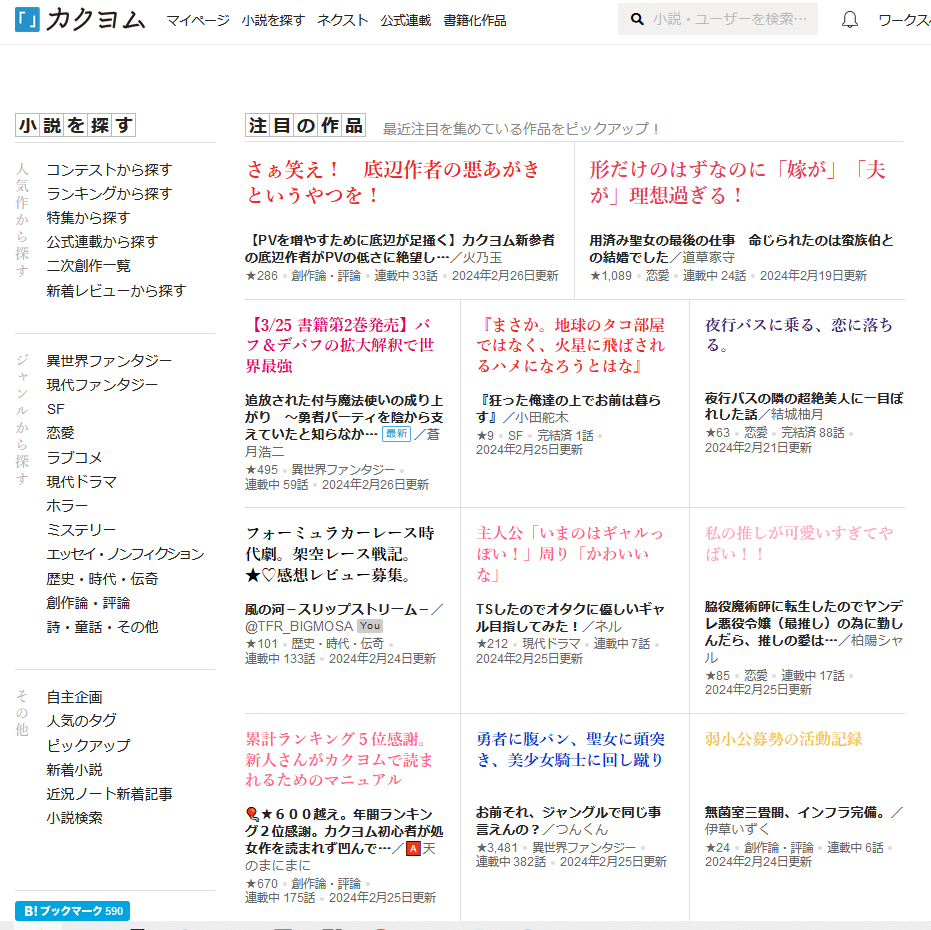Click 小説検索 in the sidebar
Viewport: 931px width, 930px height.
click(74, 818)
